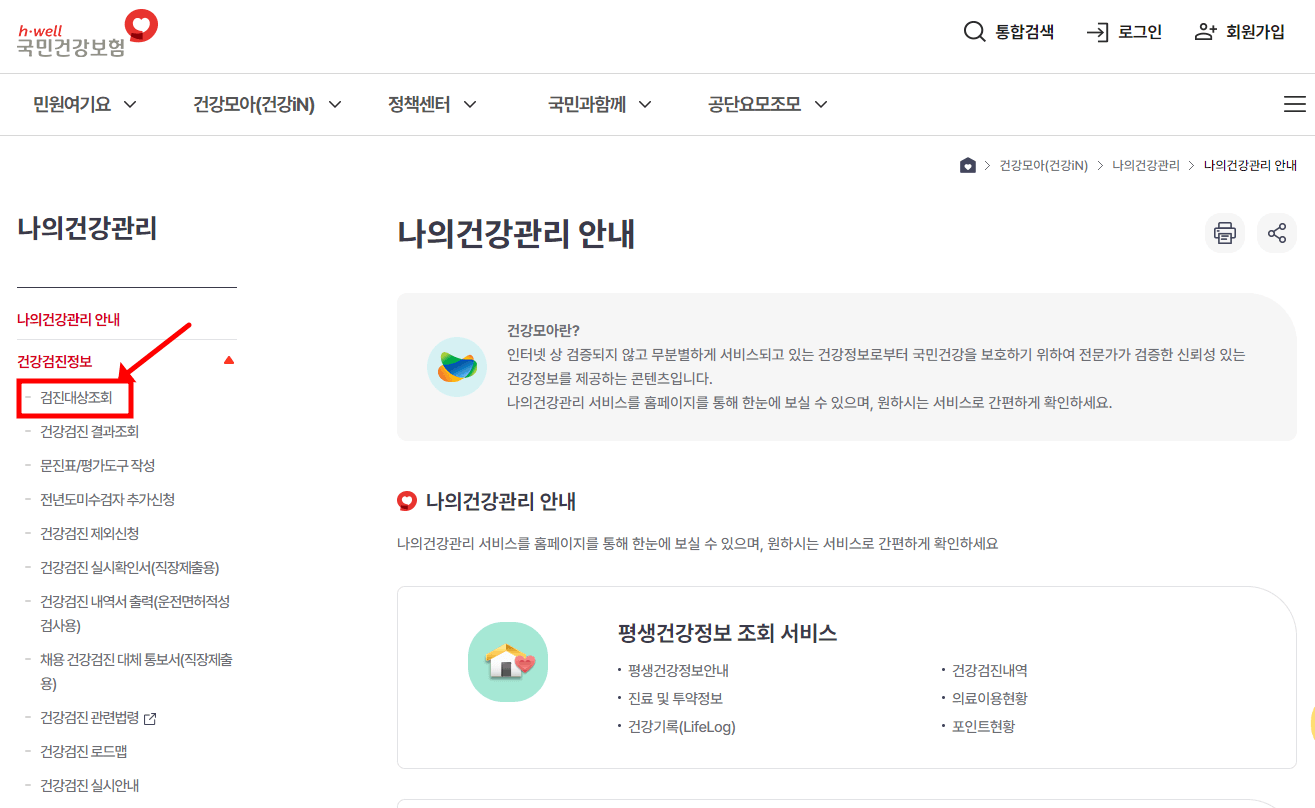Viewport: 1315px width, 808px height.
Task: Open the 국민과함께 menu
Action: (x=595, y=104)
